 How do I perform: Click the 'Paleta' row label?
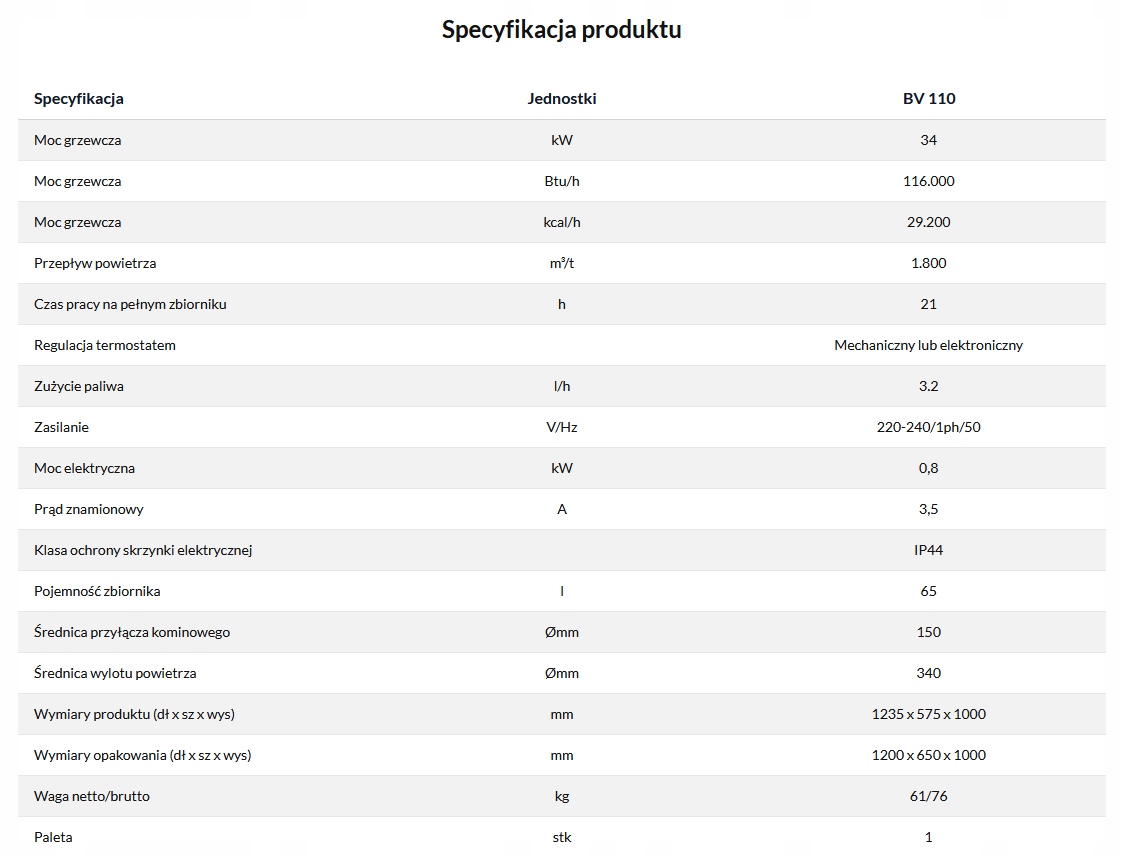tap(53, 837)
